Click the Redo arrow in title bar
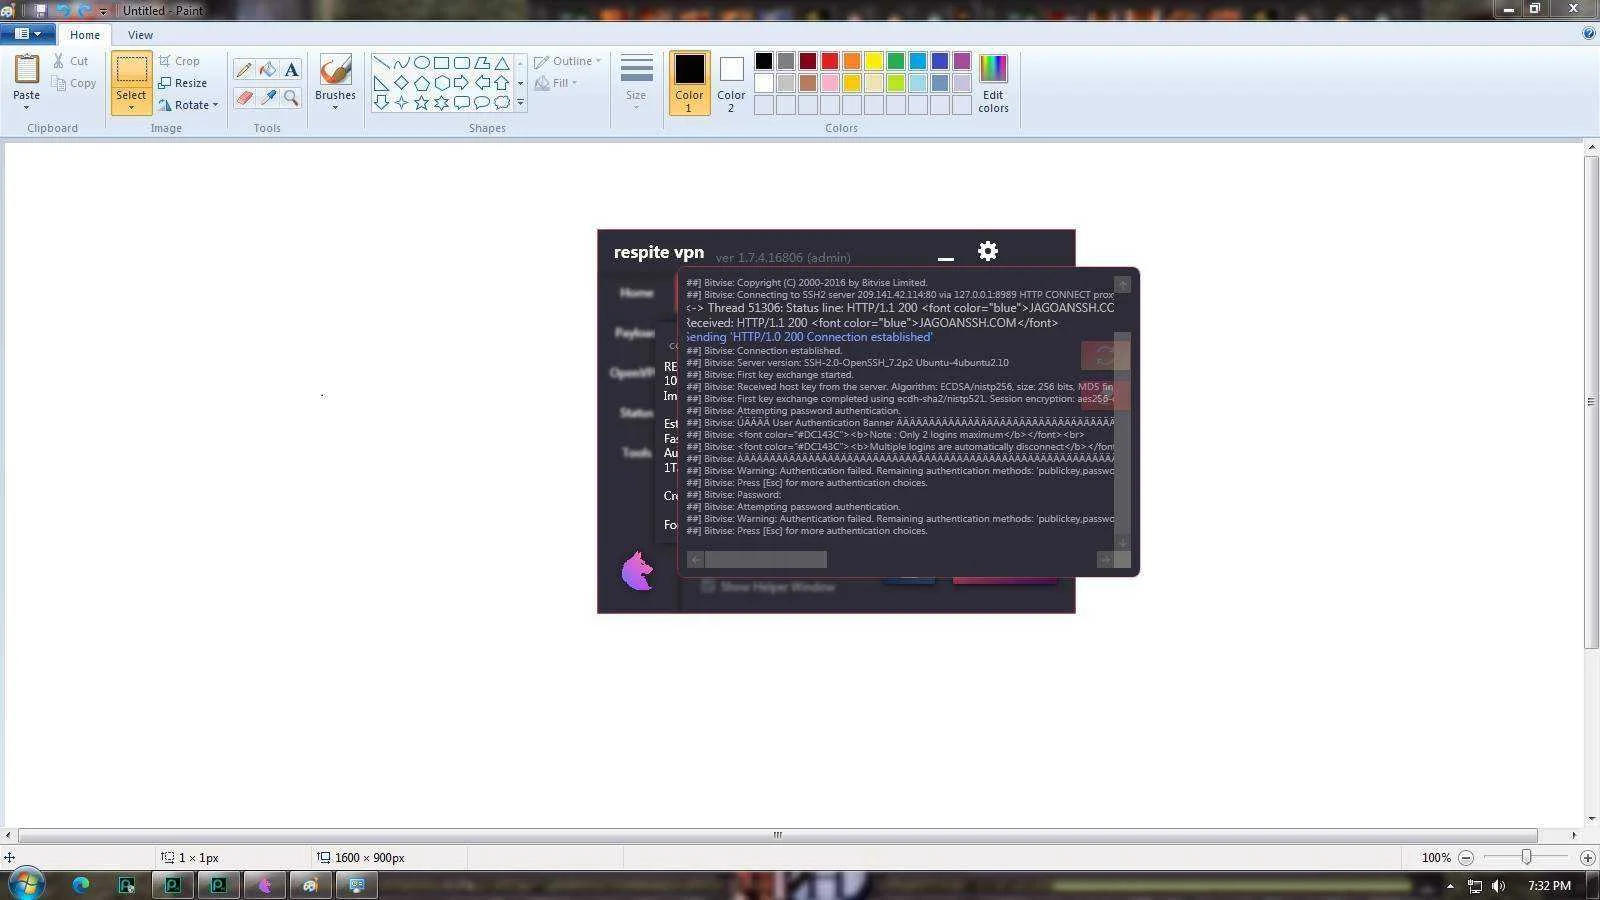Viewport: 1600px width, 900px height. click(84, 10)
